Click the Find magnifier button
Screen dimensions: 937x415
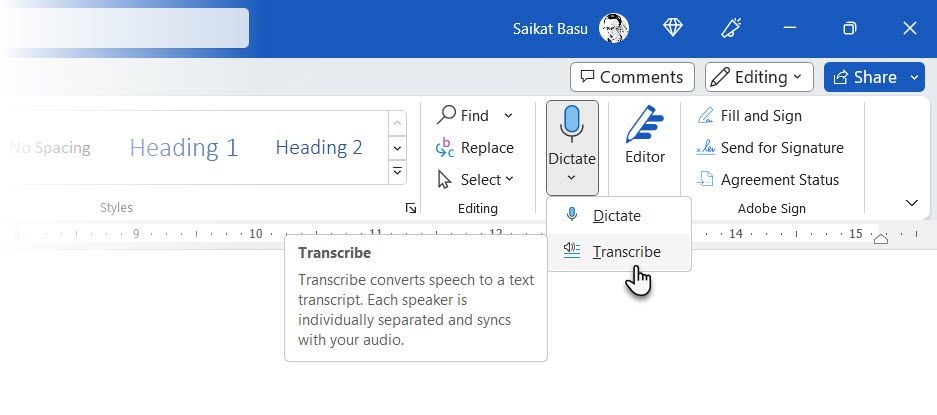463,115
